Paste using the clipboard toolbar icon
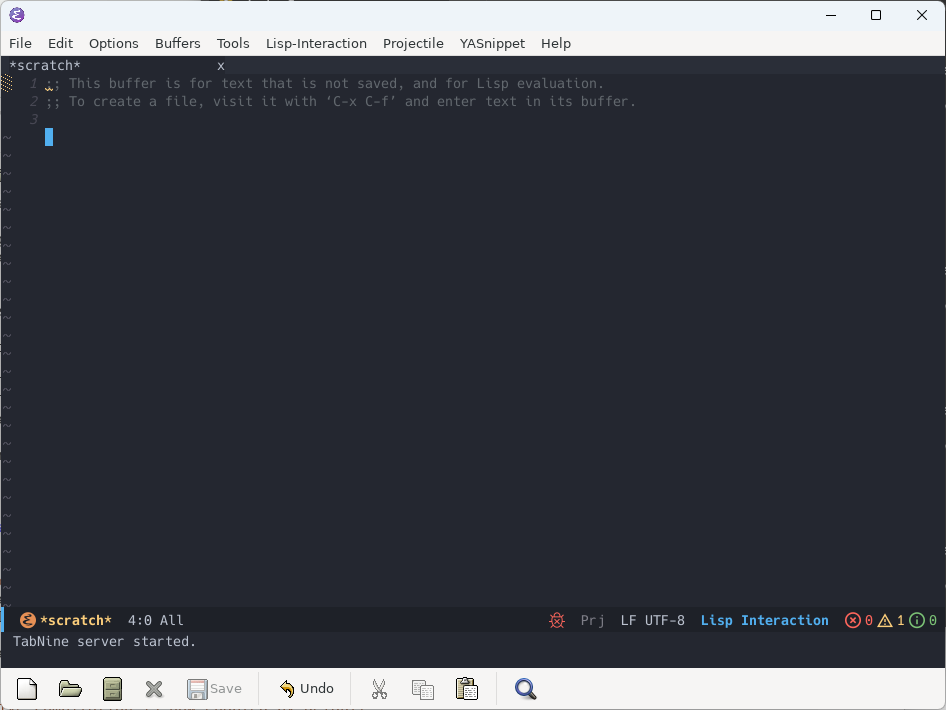The width and height of the screenshot is (946, 710). (x=466, y=688)
